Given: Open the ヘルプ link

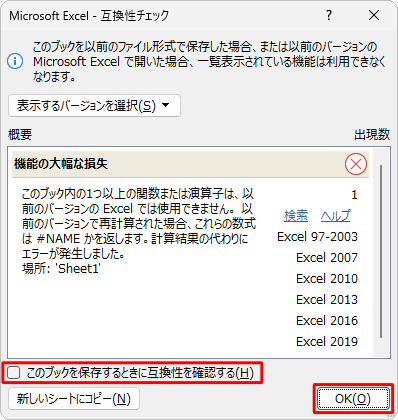Looking at the screenshot, I should tap(336, 216).
